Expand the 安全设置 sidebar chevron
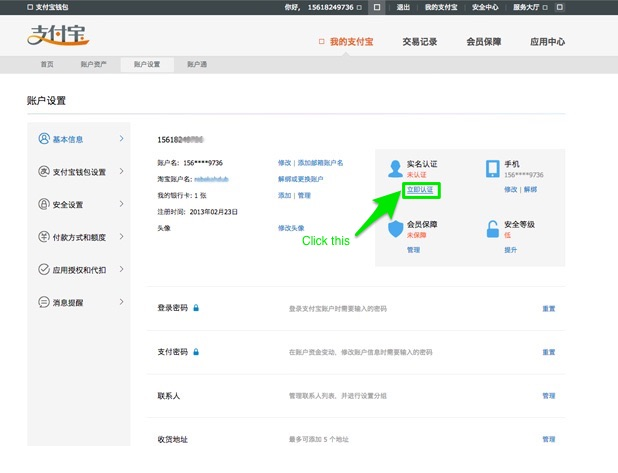The width and height of the screenshot is (618, 473). tap(121, 204)
